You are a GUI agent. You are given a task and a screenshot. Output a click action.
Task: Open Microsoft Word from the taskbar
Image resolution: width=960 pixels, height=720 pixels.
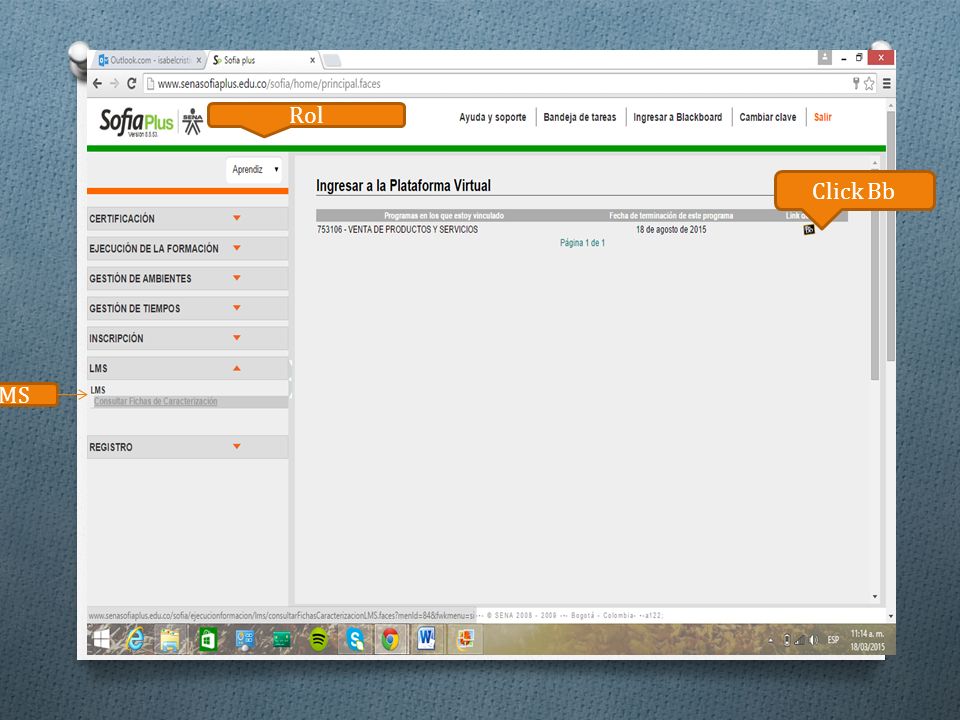[x=426, y=639]
